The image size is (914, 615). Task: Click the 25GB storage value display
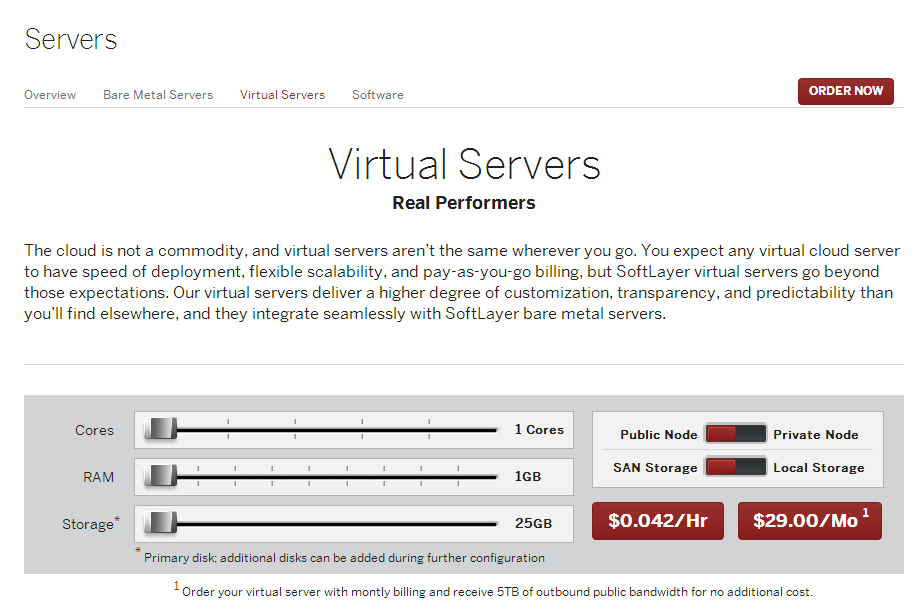pos(533,523)
